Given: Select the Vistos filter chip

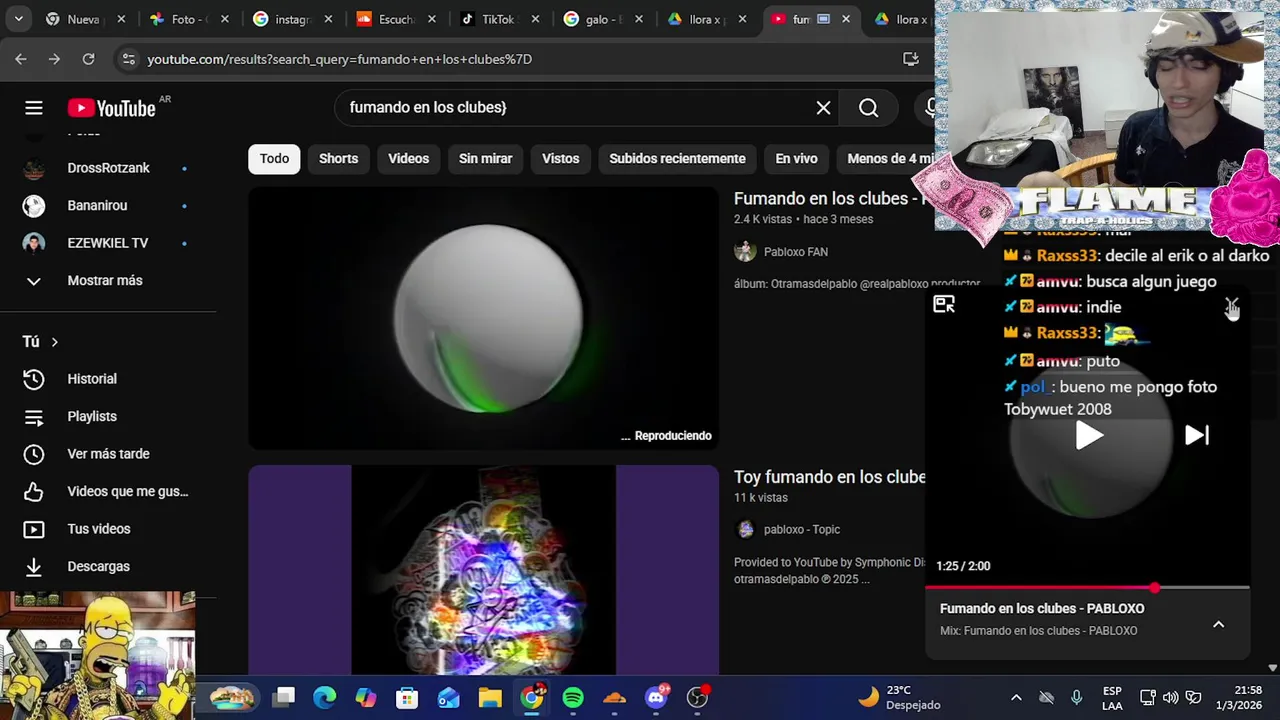Looking at the screenshot, I should tap(560, 159).
